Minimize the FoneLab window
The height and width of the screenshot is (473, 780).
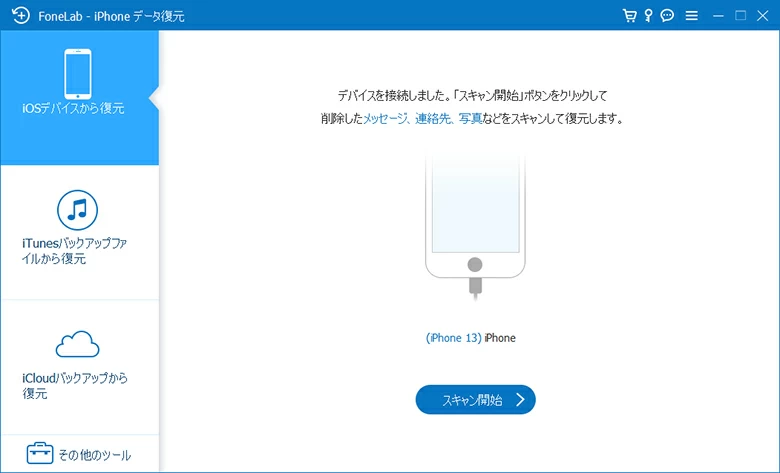point(719,16)
